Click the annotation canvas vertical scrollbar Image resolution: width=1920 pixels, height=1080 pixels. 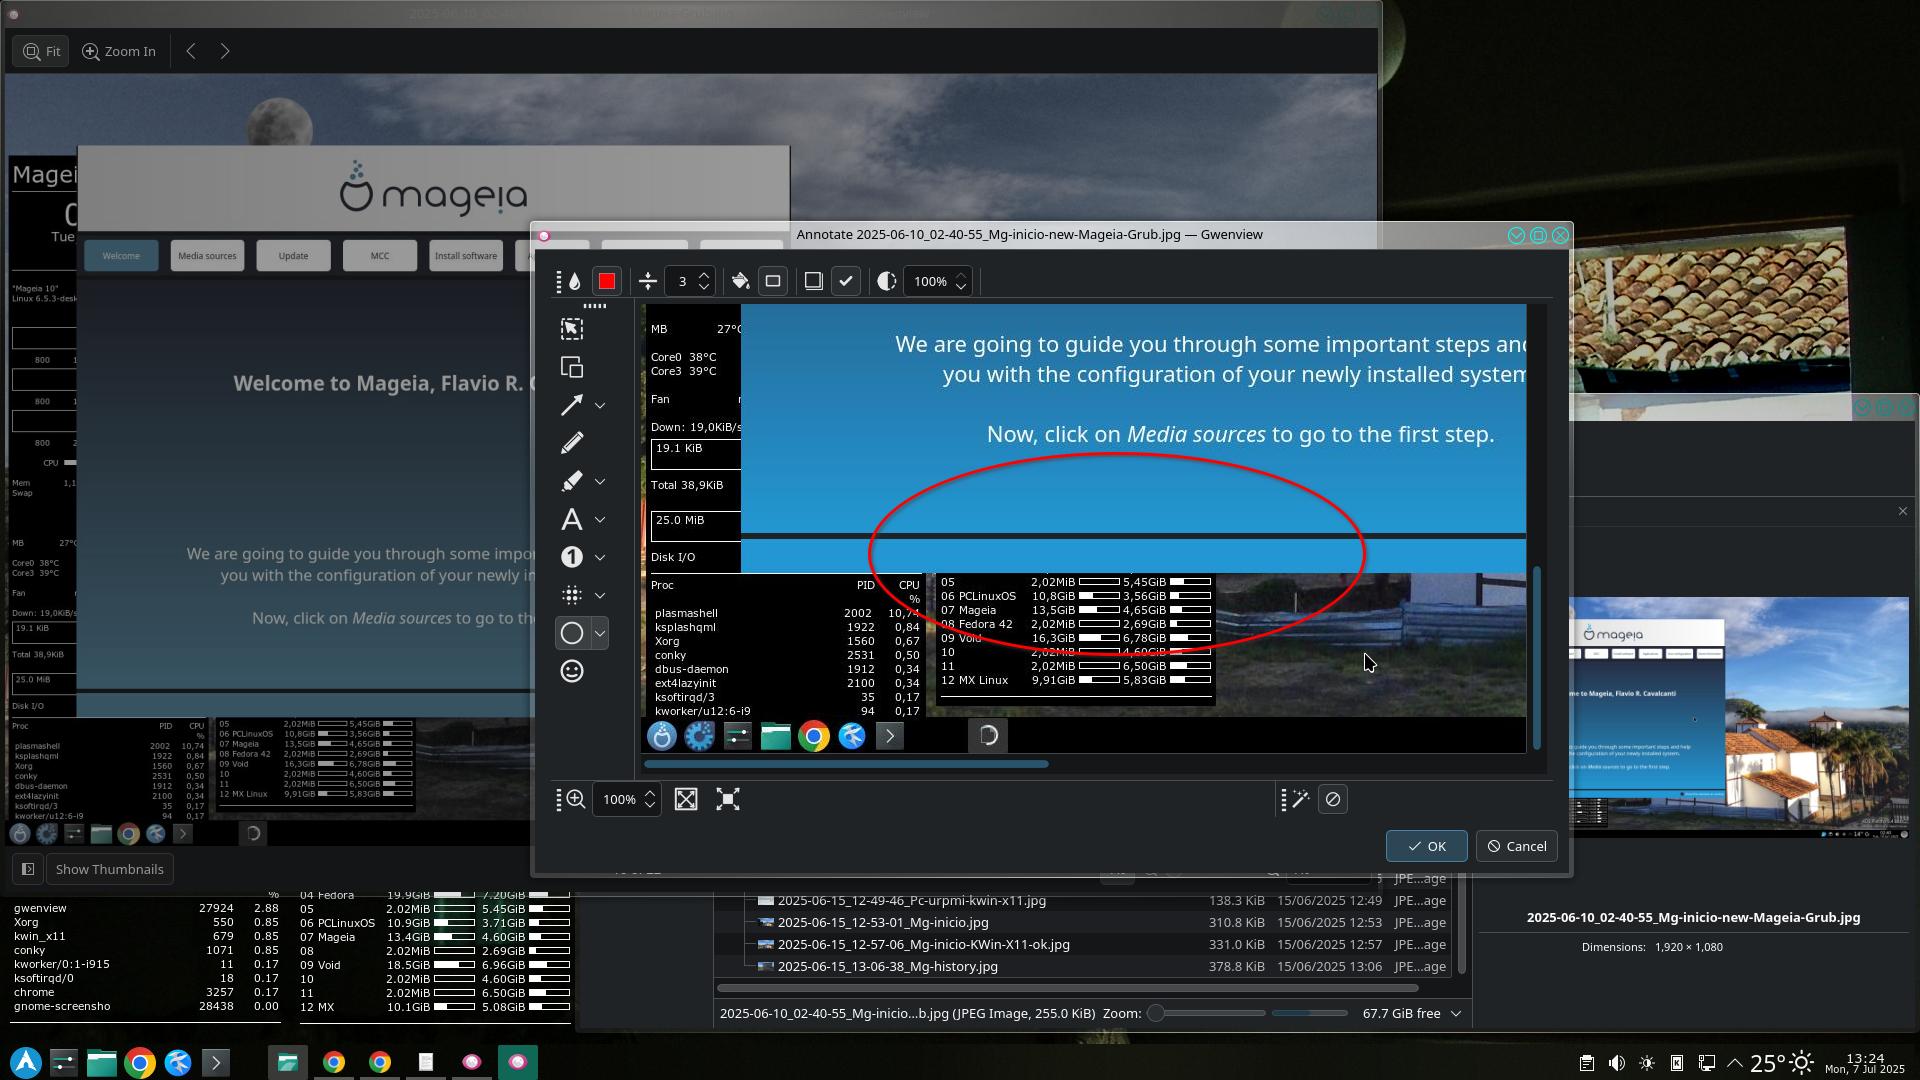point(1537,658)
